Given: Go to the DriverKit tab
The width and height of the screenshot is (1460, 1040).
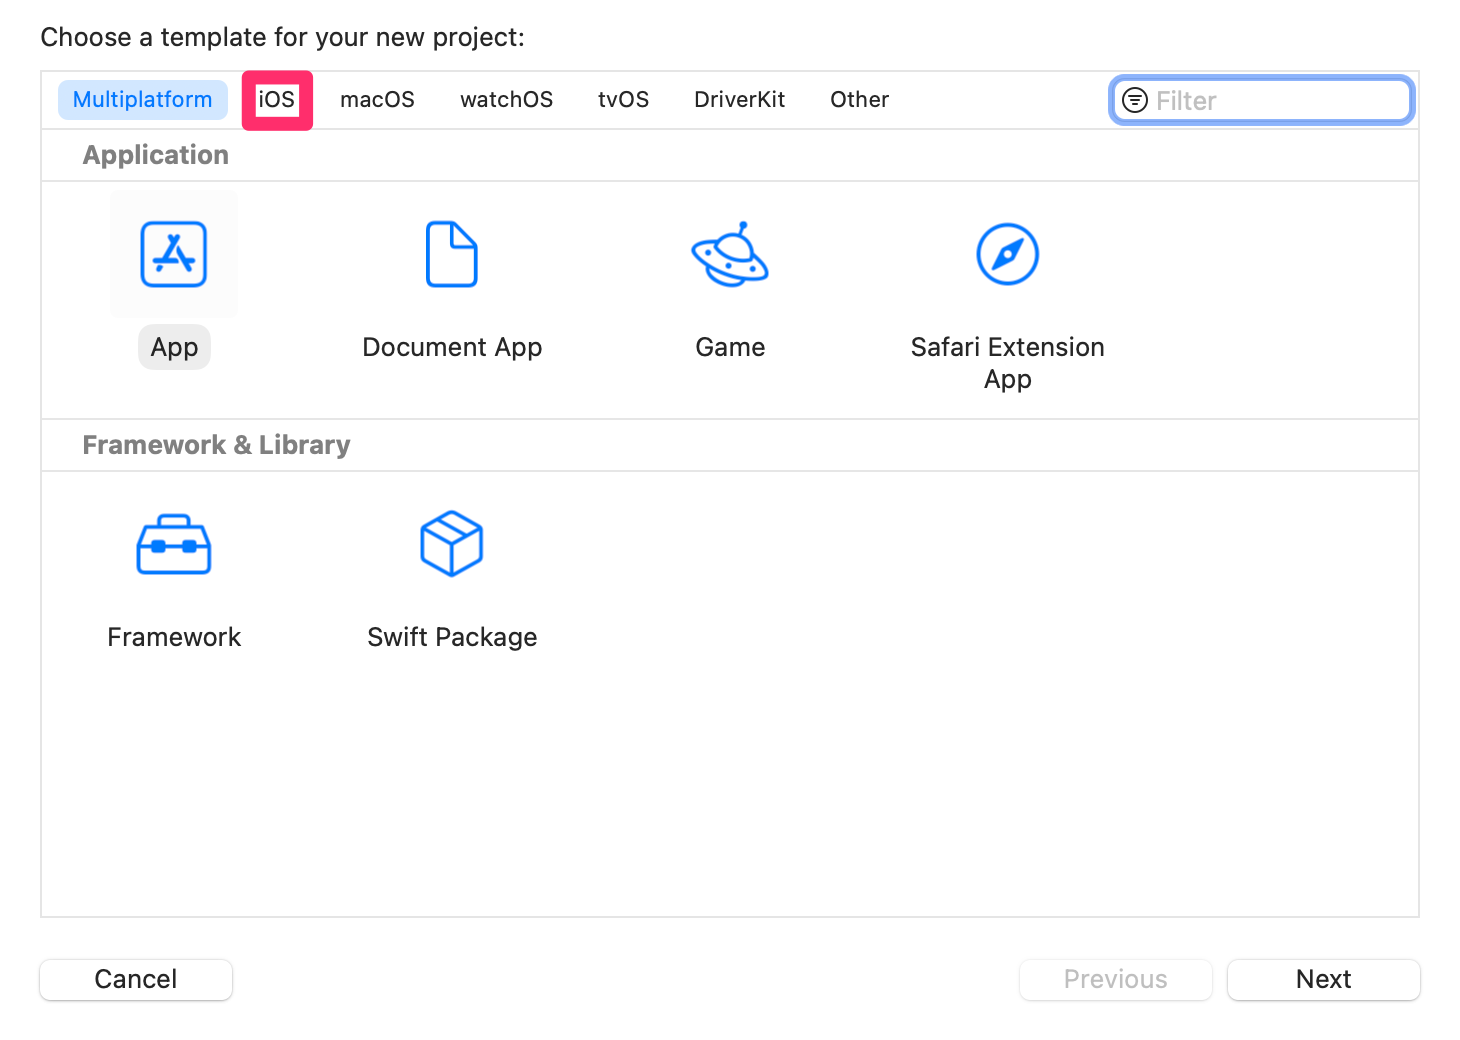Looking at the screenshot, I should coord(740,100).
